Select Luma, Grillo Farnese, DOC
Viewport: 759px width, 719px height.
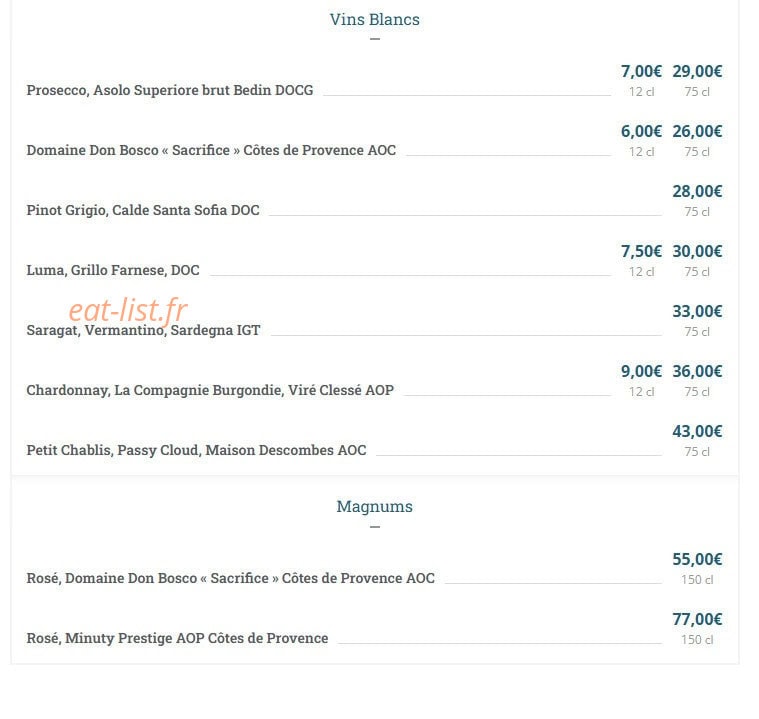pyautogui.click(x=113, y=270)
